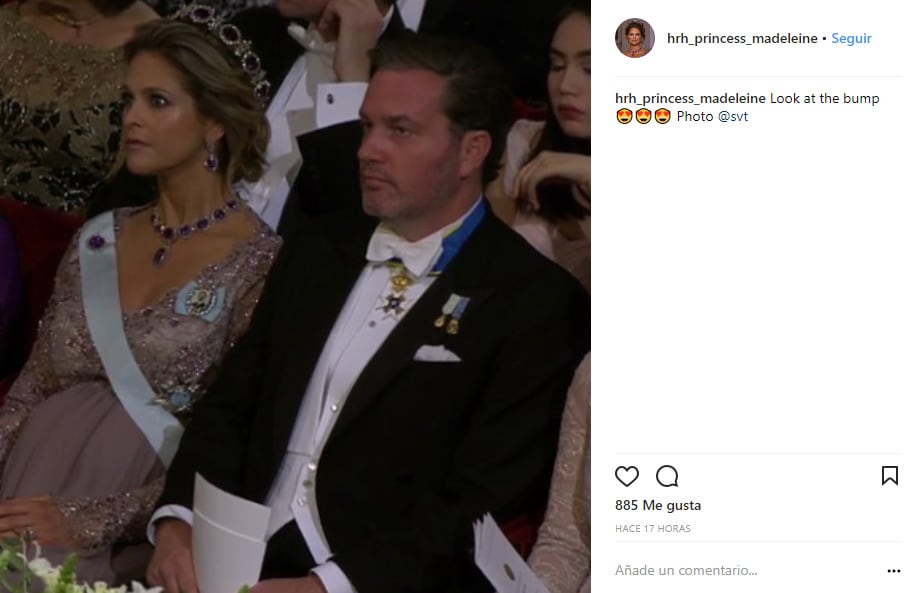
Task: Click the medals on the man's lapel
Action: click(x=452, y=314)
